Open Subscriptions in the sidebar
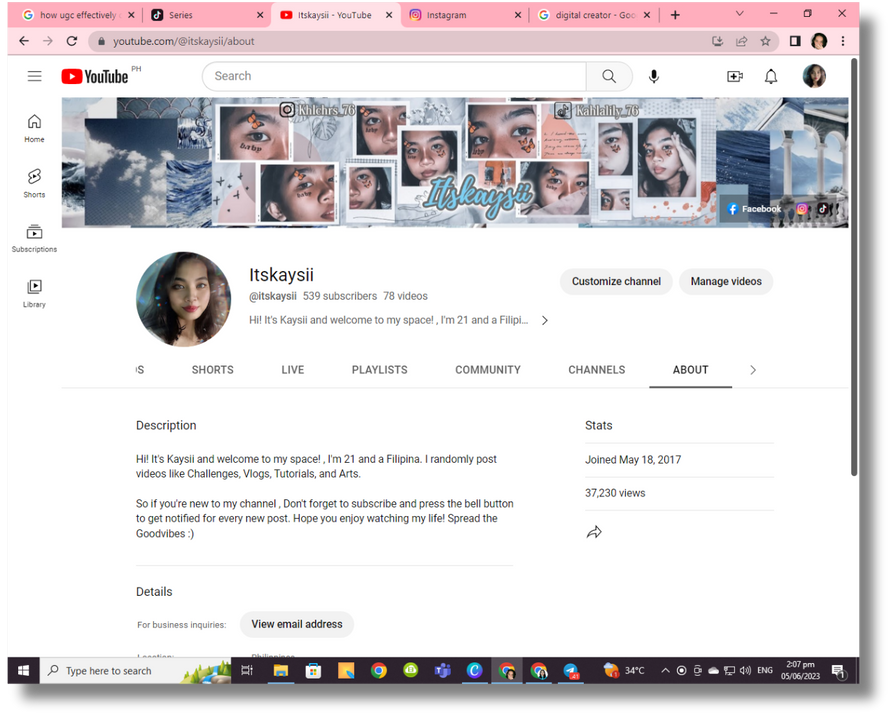 pyautogui.click(x=34, y=238)
